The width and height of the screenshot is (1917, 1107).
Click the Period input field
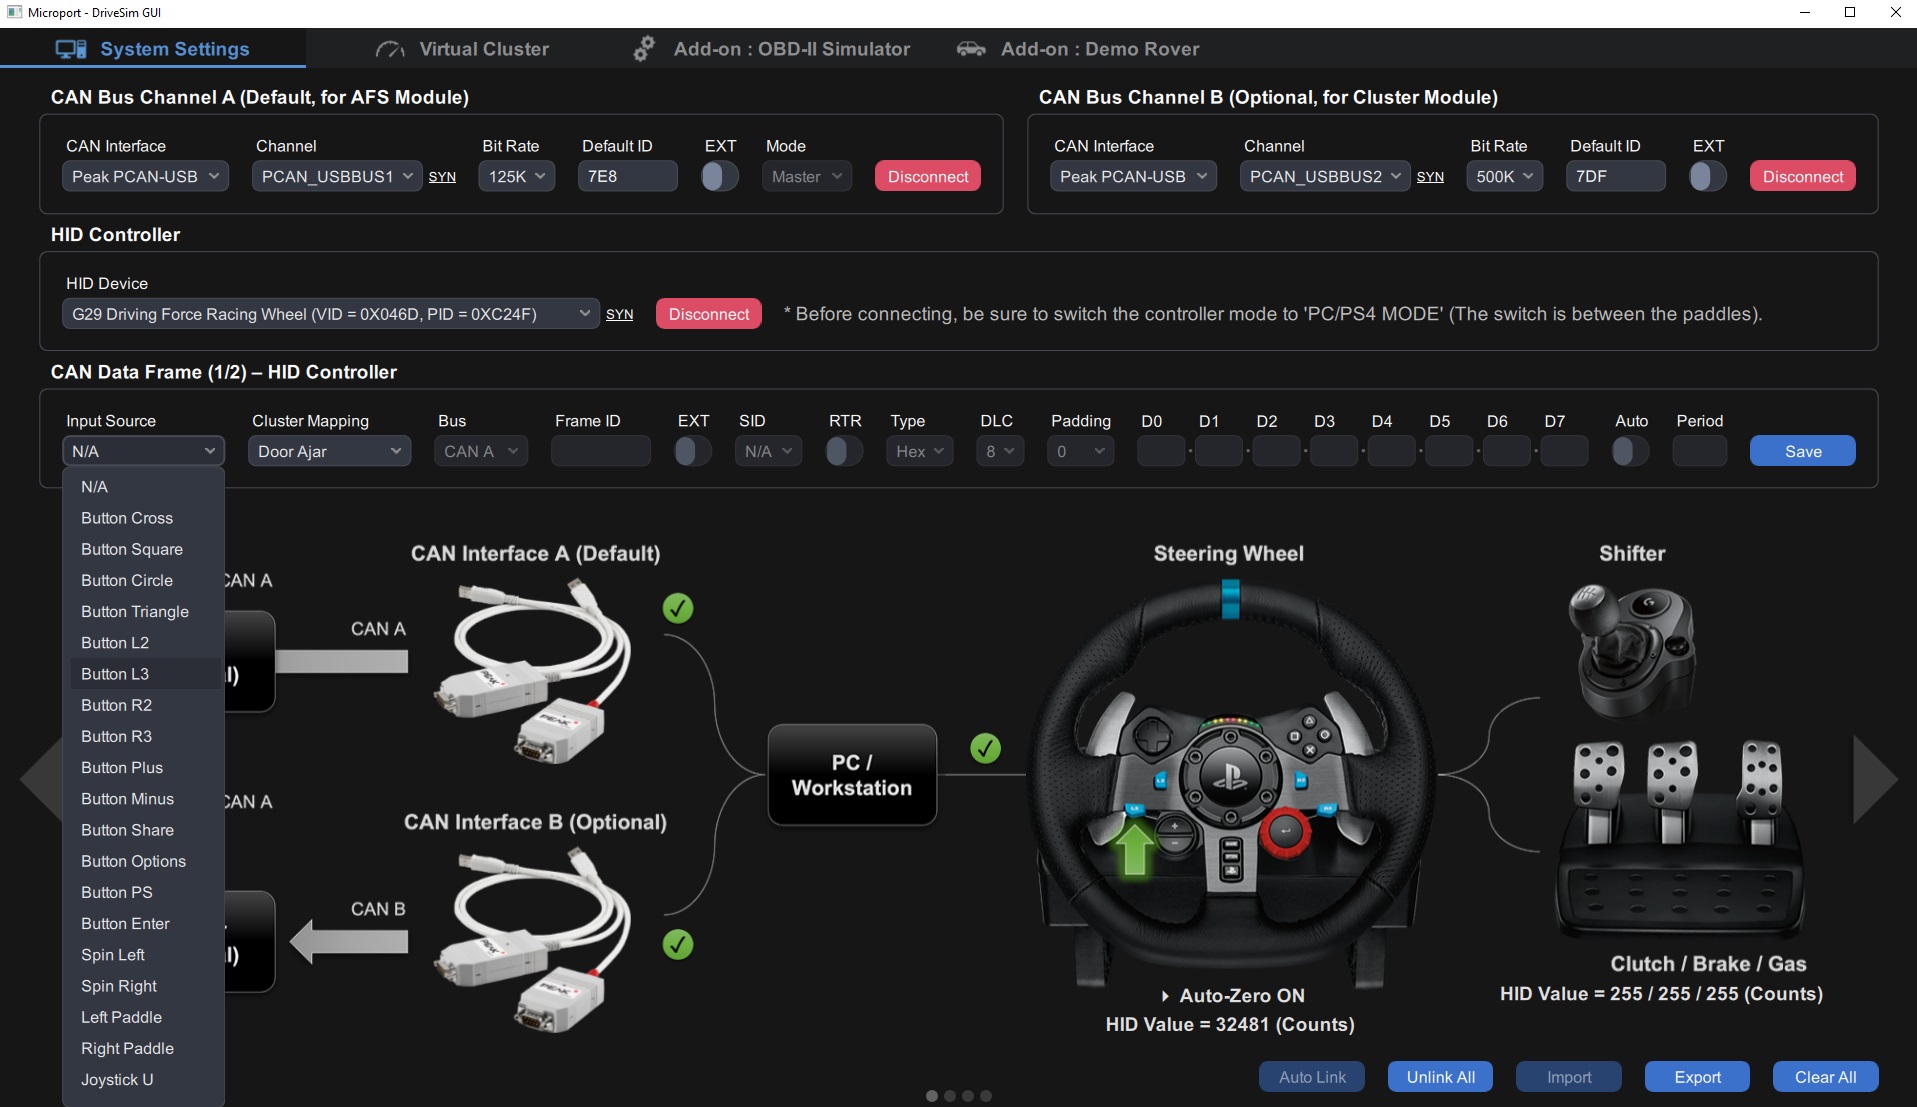pos(1700,451)
